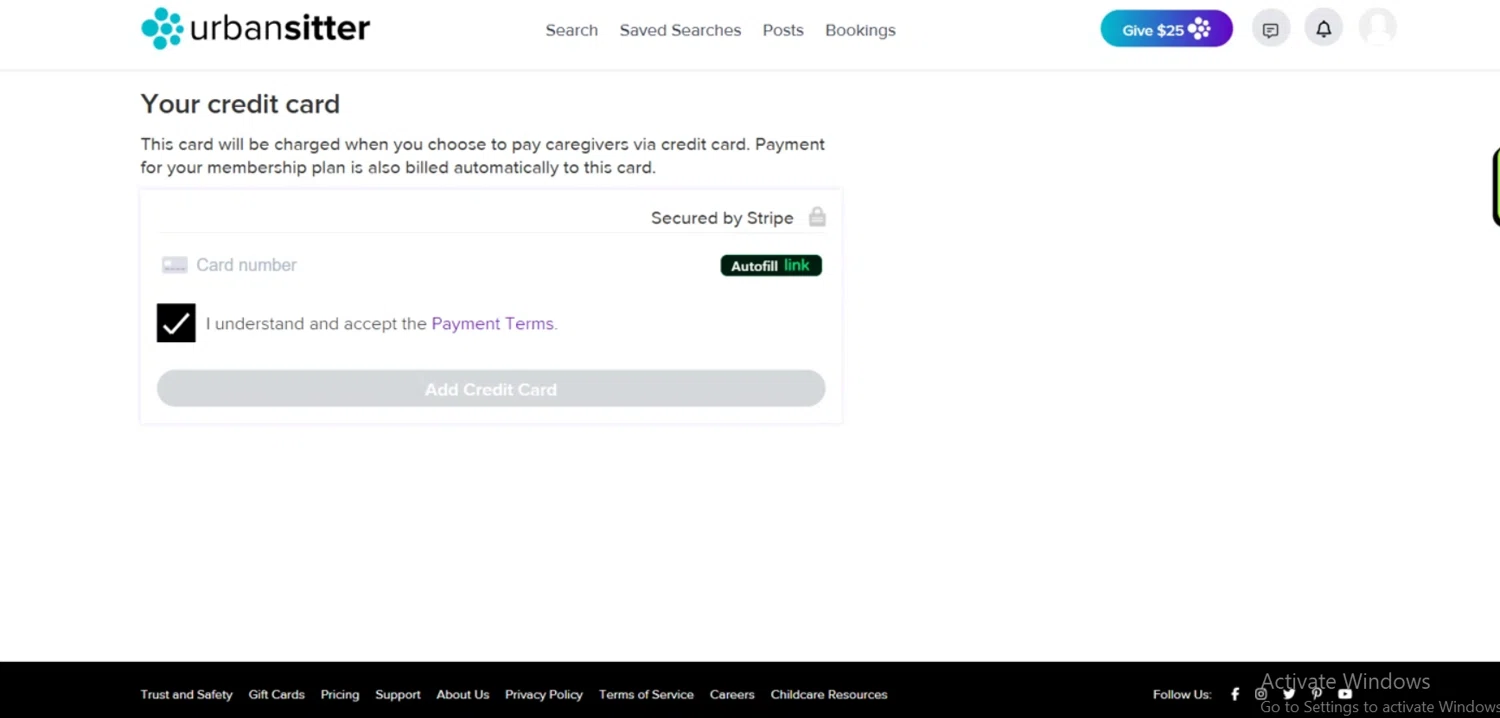Open Terms of Service footer link

[x=646, y=694]
